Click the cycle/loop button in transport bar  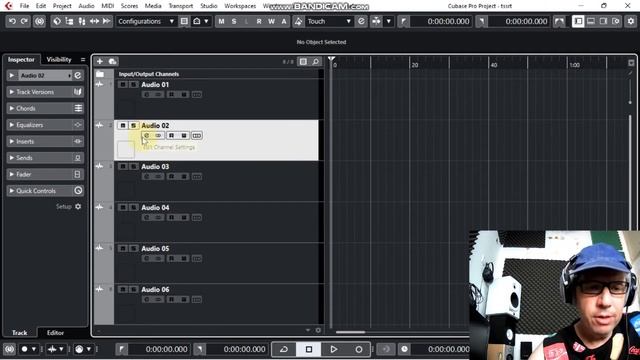tap(284, 349)
